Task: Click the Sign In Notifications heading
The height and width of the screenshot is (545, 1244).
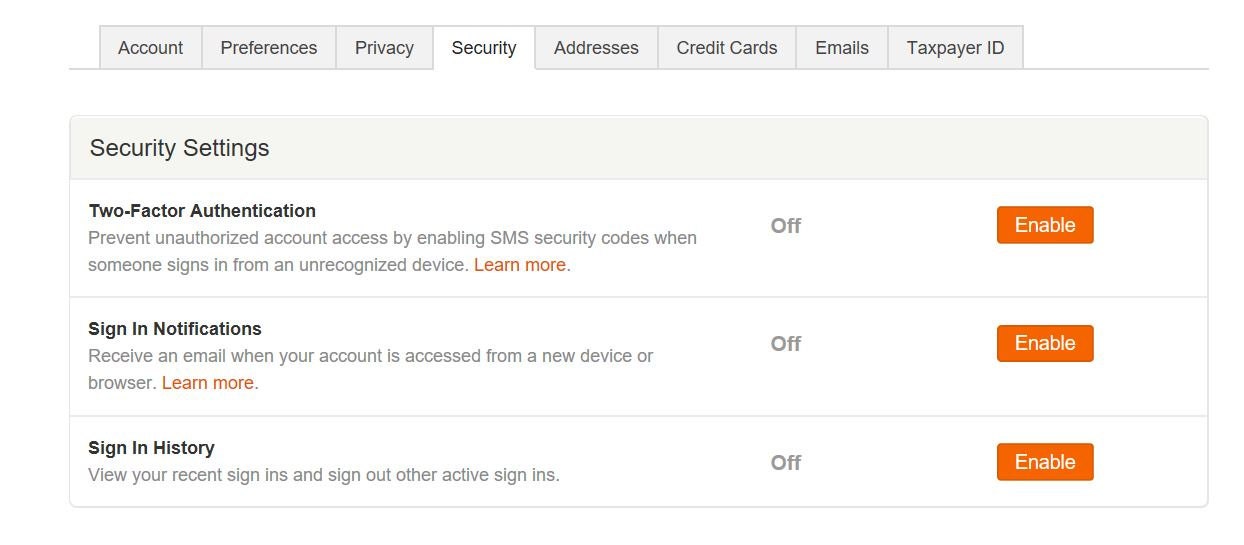Action: (175, 329)
